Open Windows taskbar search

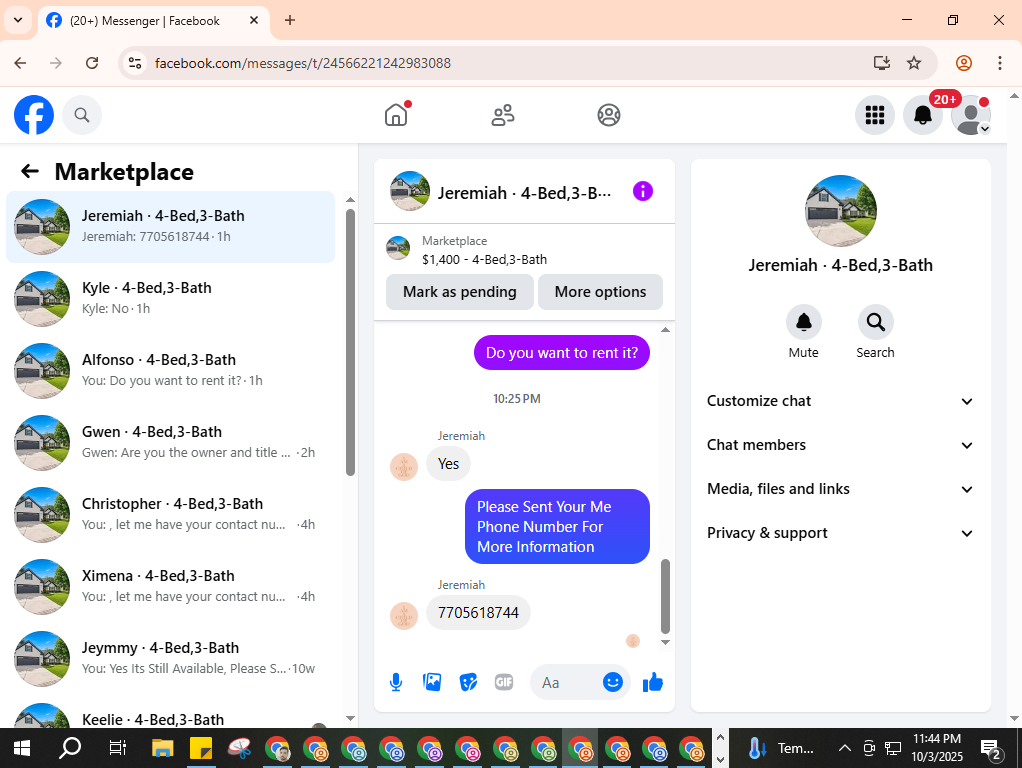(69, 748)
